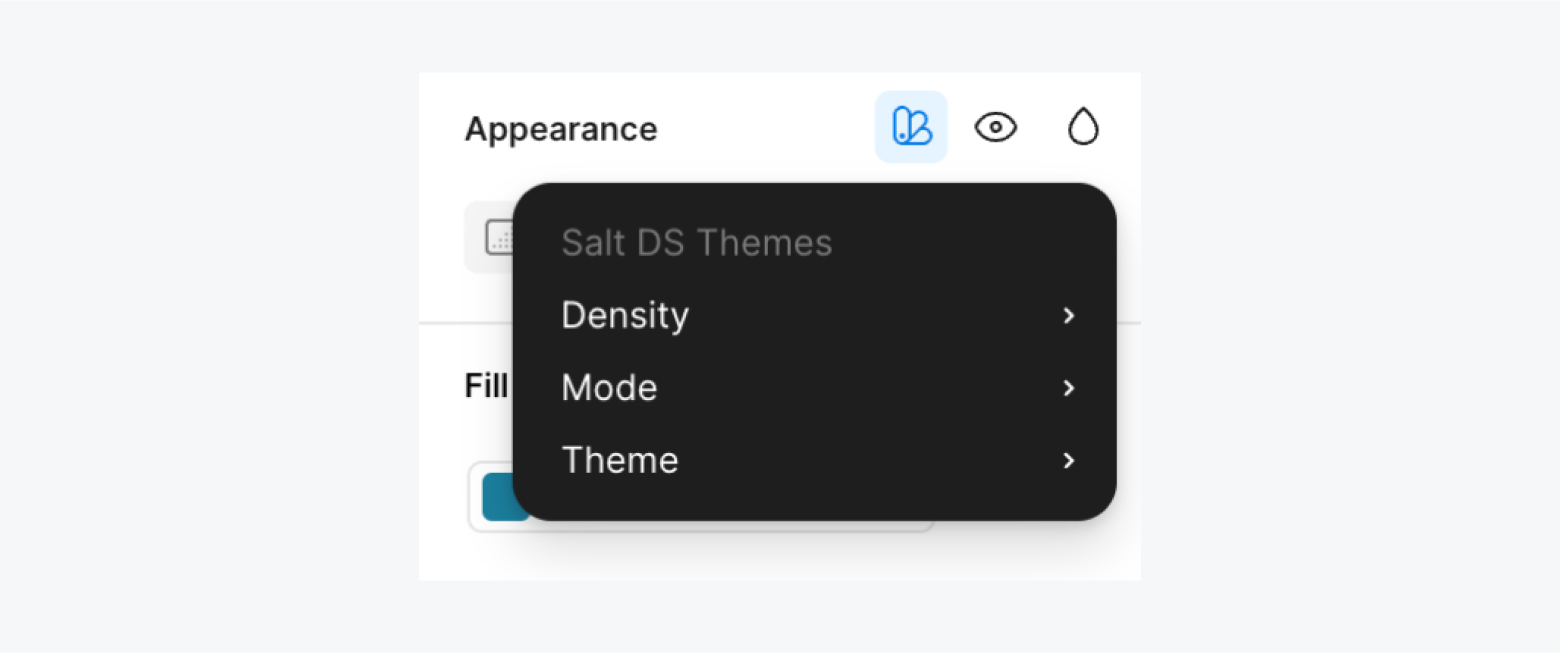This screenshot has width=1560, height=653.
Task: Click the Appearance panel title
Action: [560, 128]
